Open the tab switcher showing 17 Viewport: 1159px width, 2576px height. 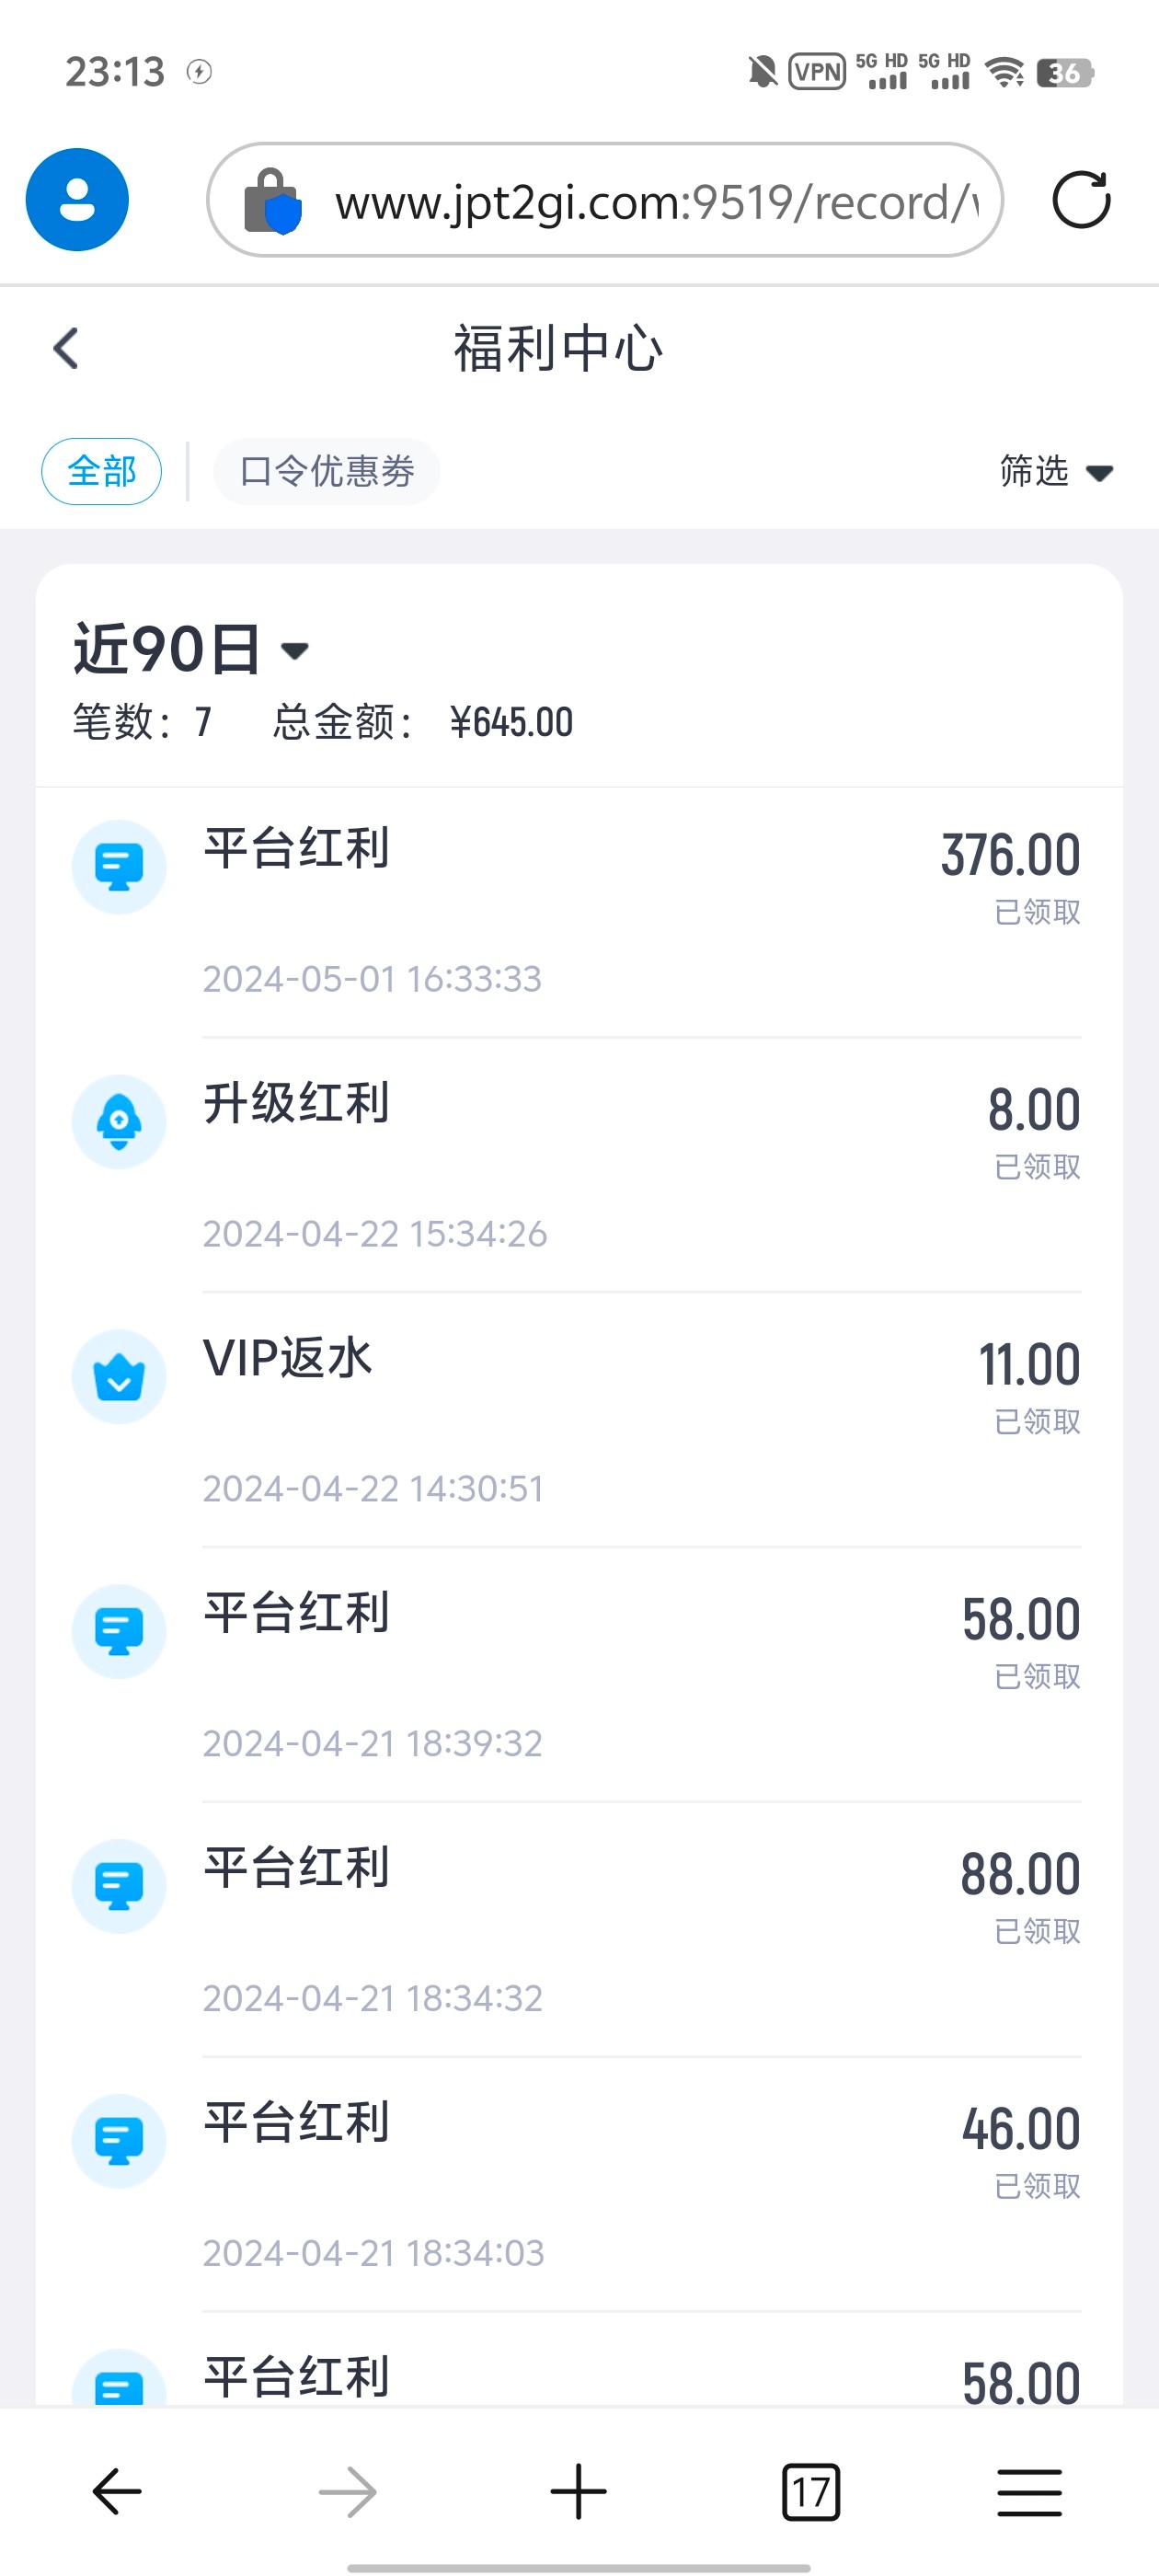pyautogui.click(x=810, y=2492)
